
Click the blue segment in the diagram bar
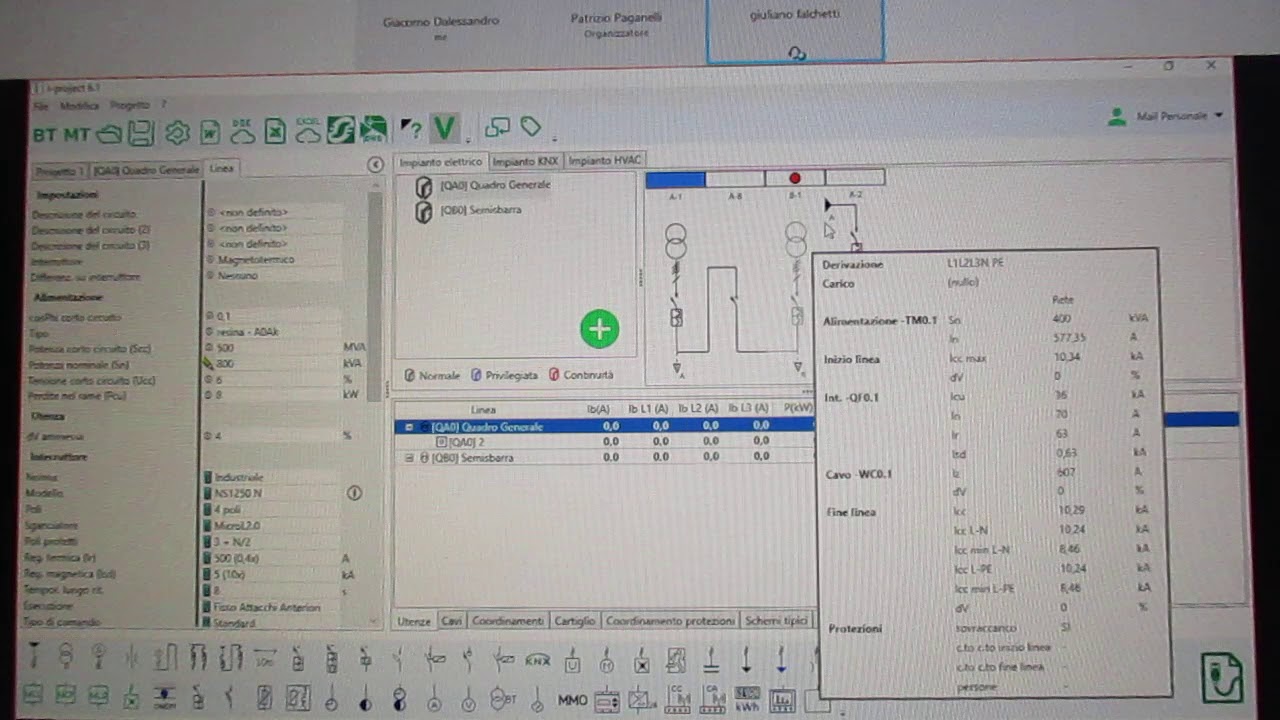click(x=675, y=179)
